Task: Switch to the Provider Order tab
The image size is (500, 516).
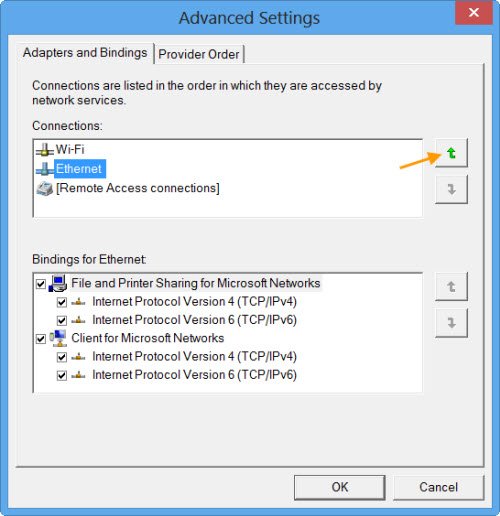Action: [x=199, y=54]
